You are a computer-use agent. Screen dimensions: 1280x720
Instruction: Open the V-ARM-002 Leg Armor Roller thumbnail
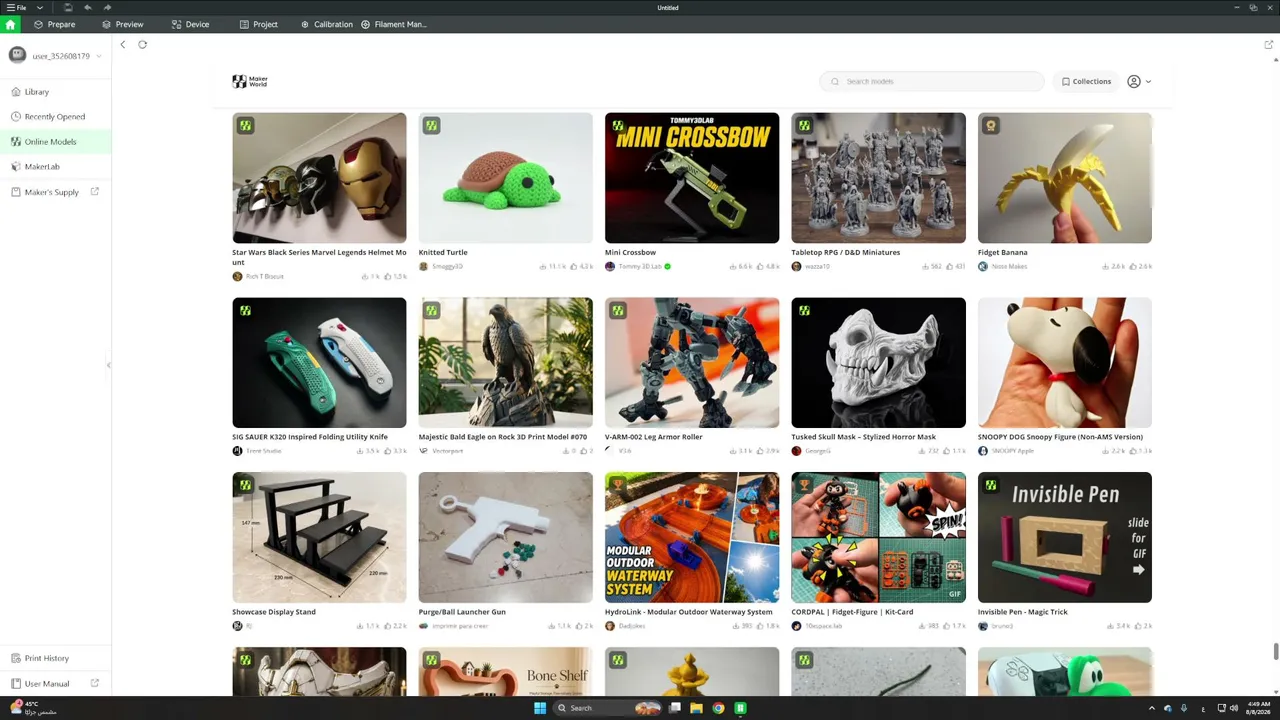click(692, 363)
